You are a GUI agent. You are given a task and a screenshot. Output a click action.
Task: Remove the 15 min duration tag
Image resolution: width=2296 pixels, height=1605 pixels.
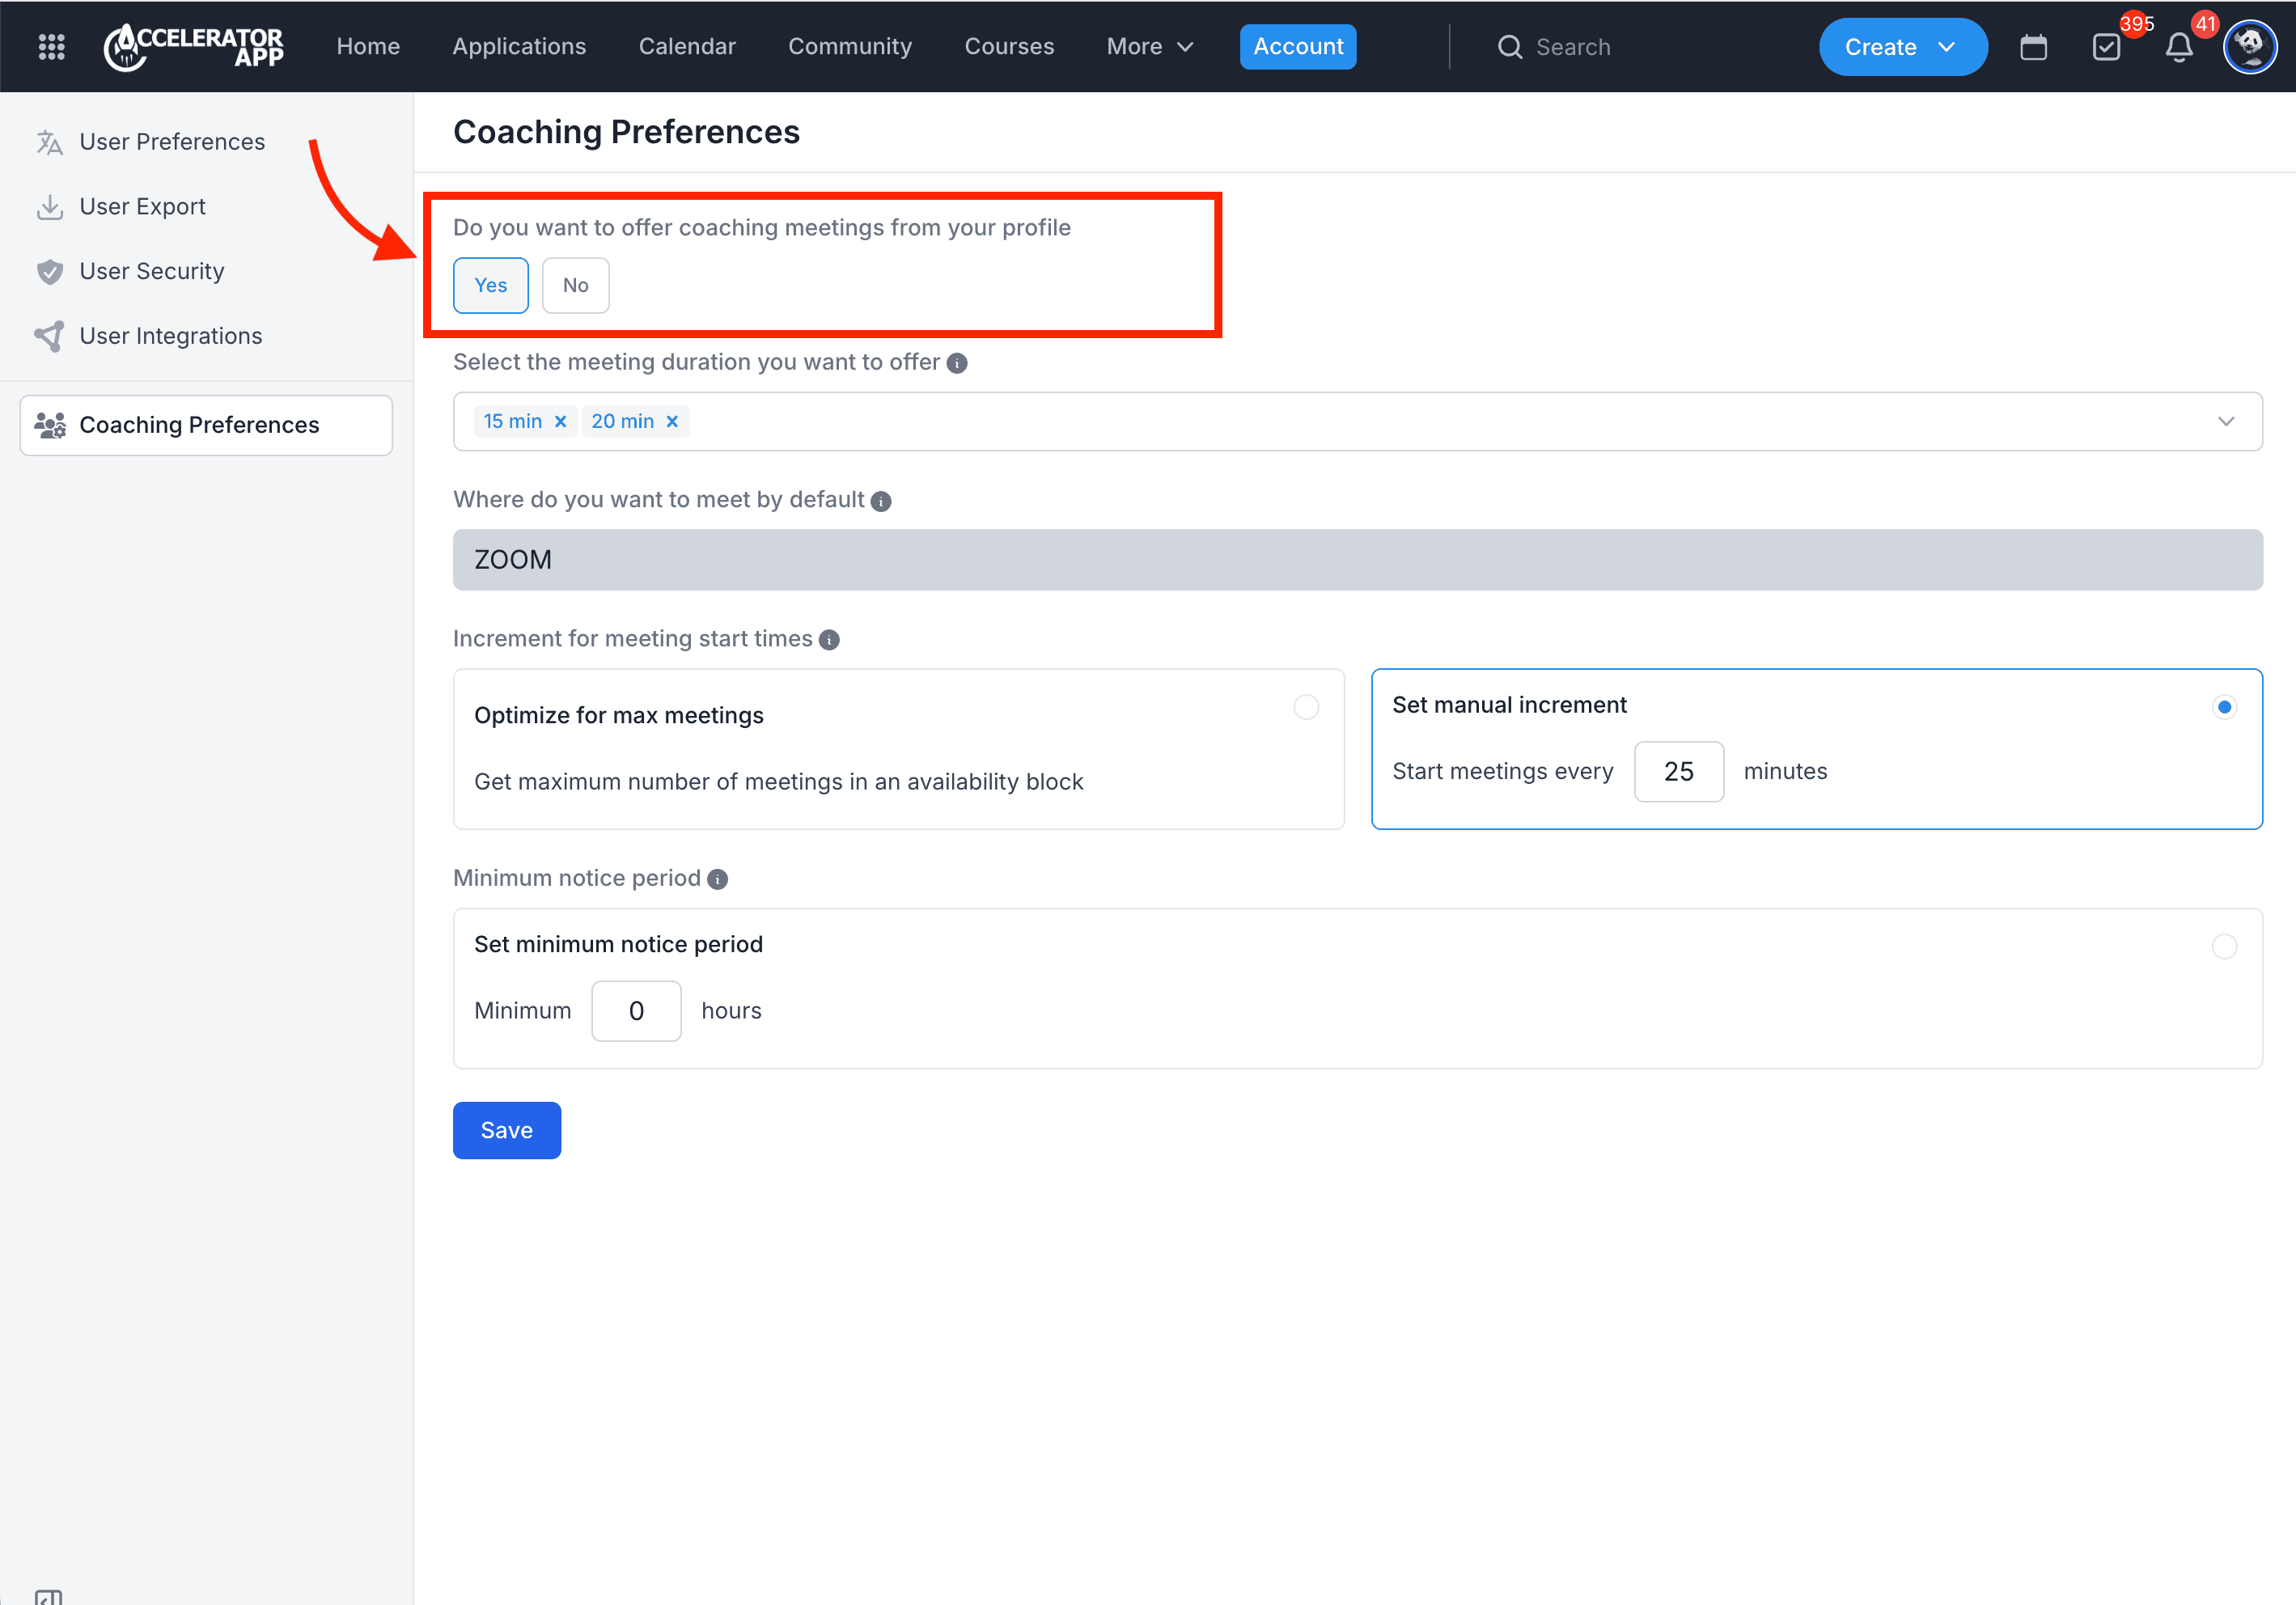[x=561, y=421]
